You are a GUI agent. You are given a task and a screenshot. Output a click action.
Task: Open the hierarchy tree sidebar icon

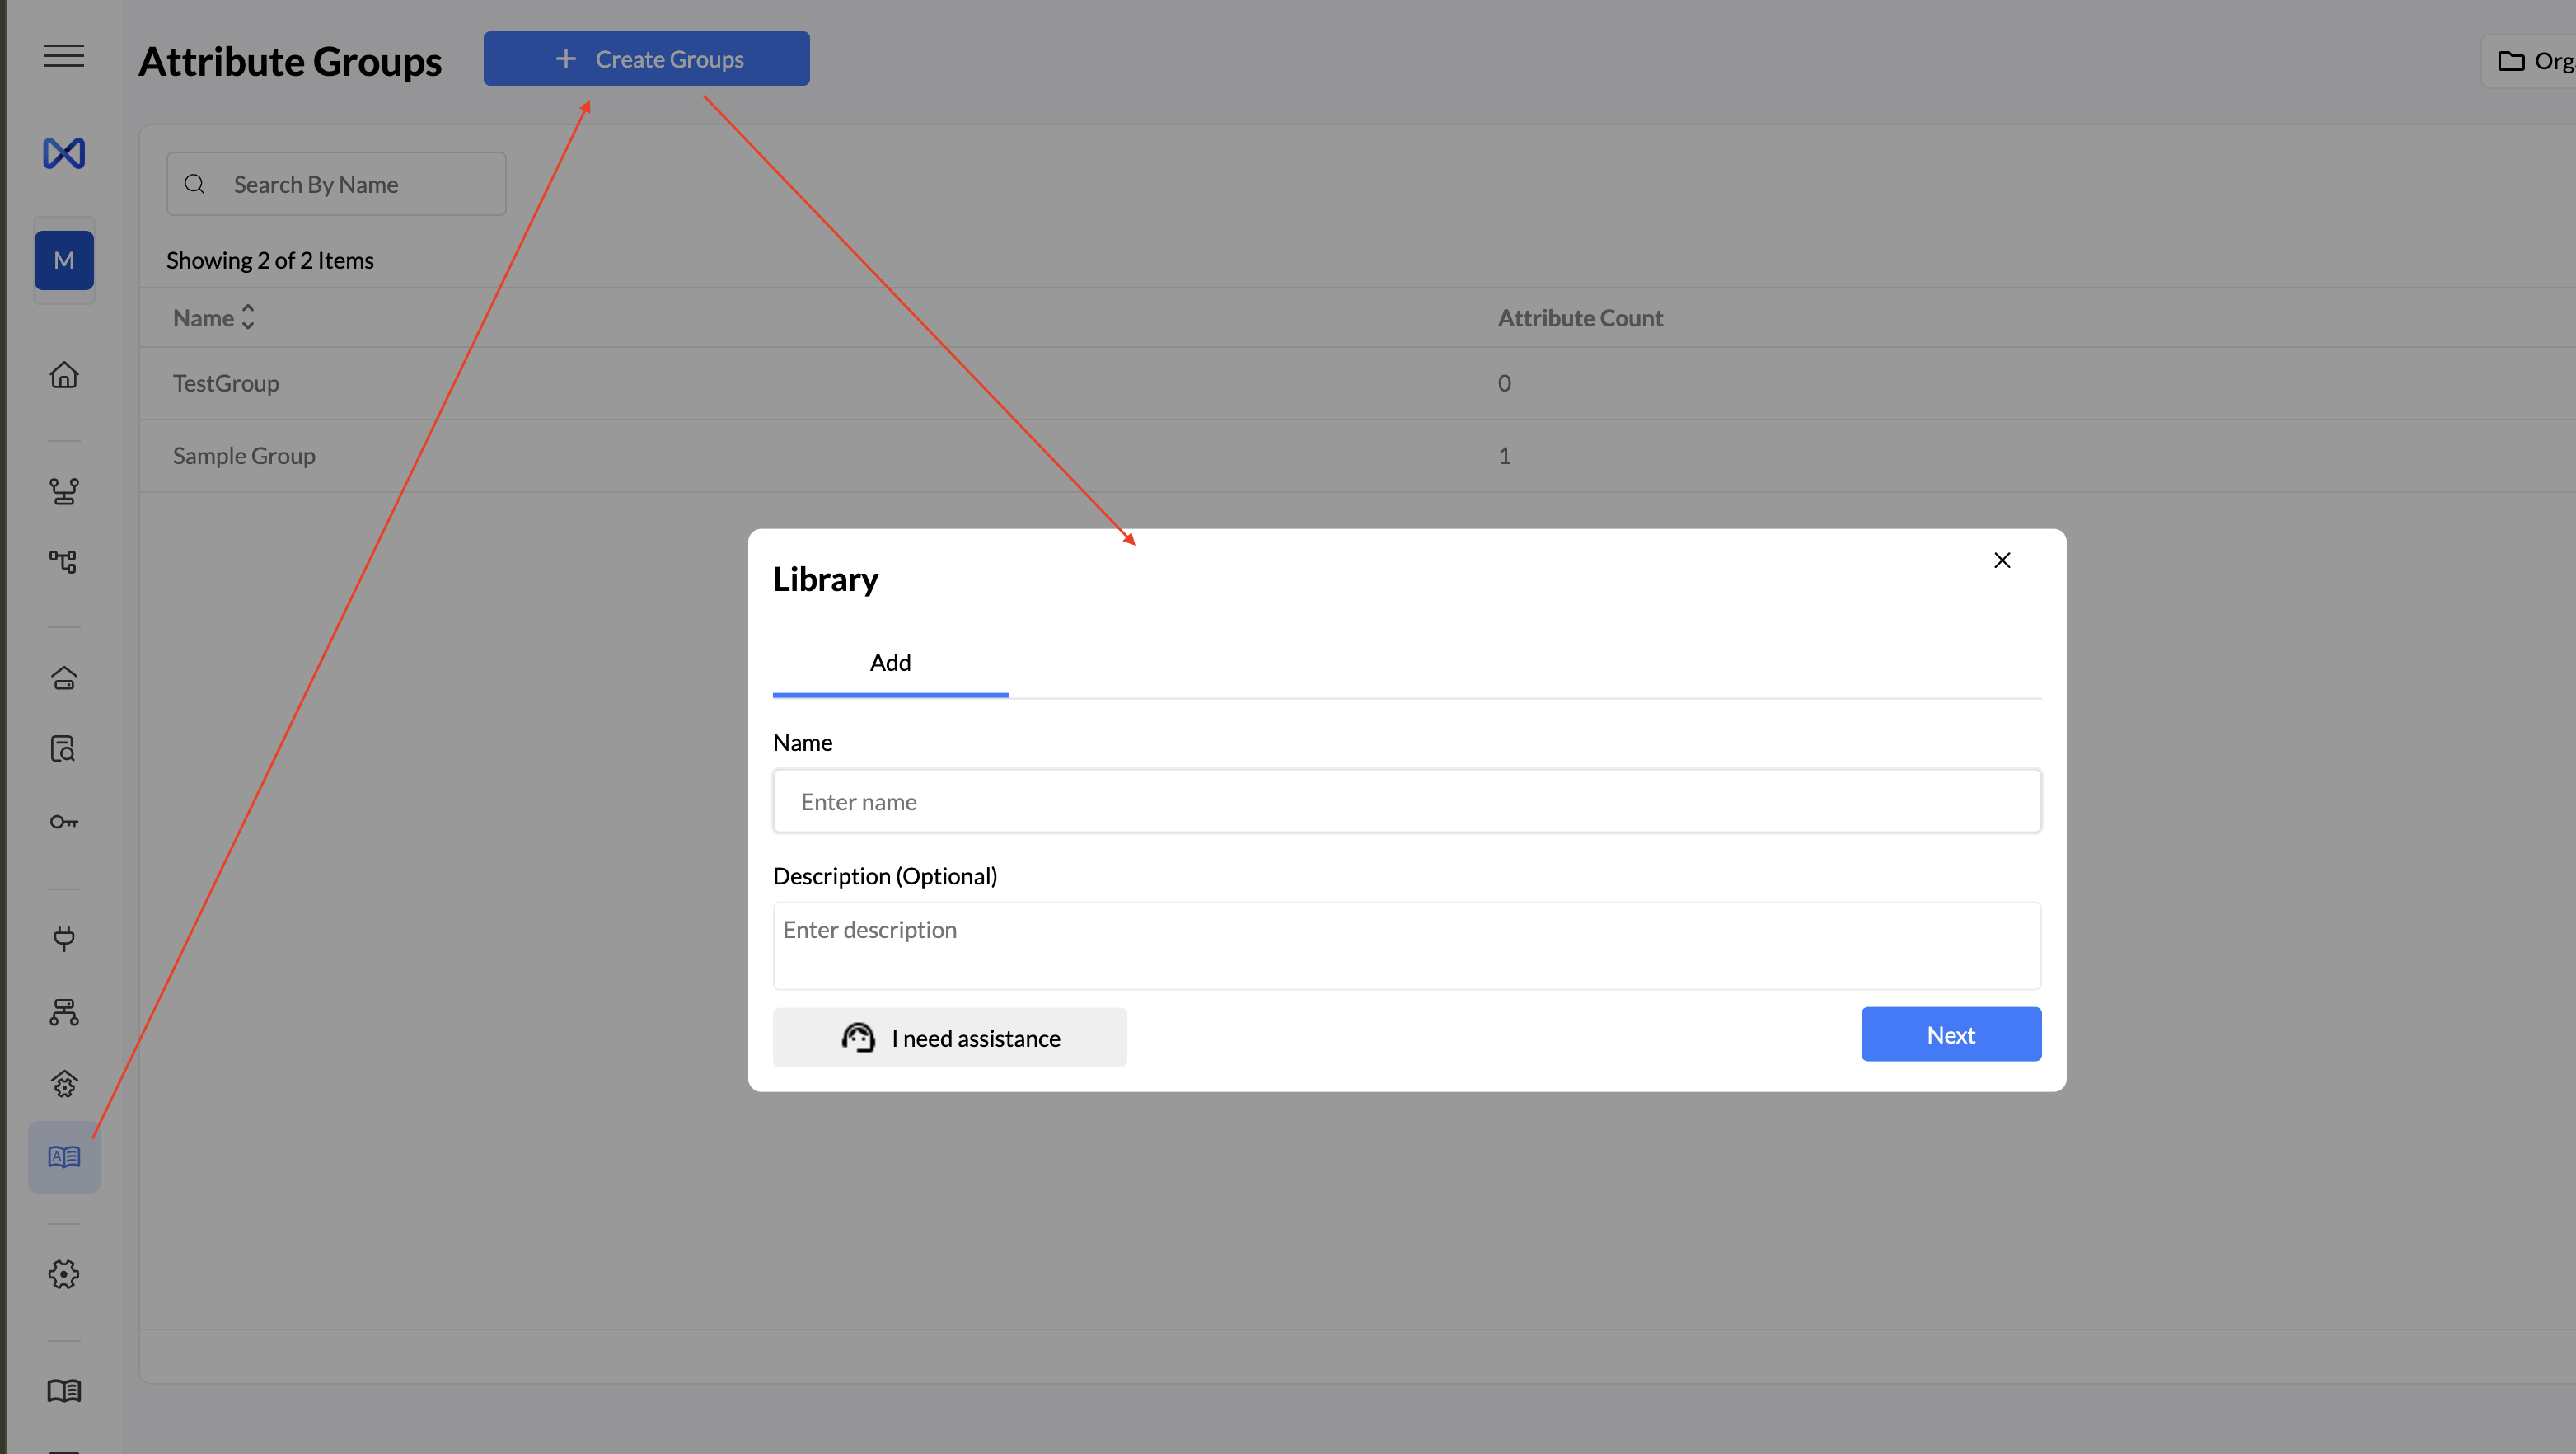pyautogui.click(x=64, y=562)
